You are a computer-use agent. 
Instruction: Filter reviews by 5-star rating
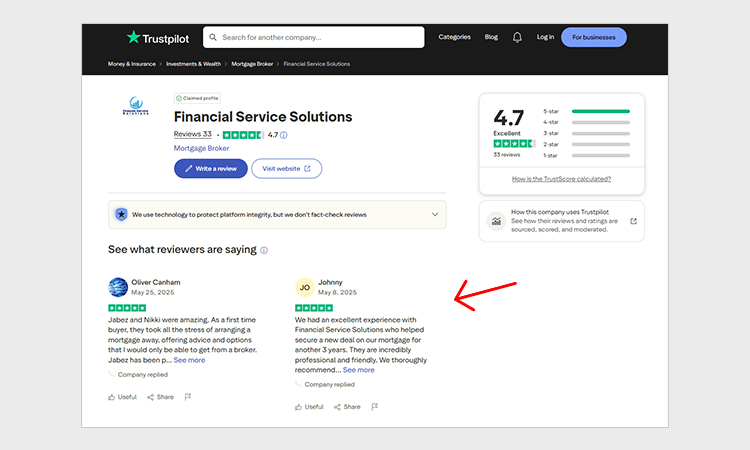point(586,111)
